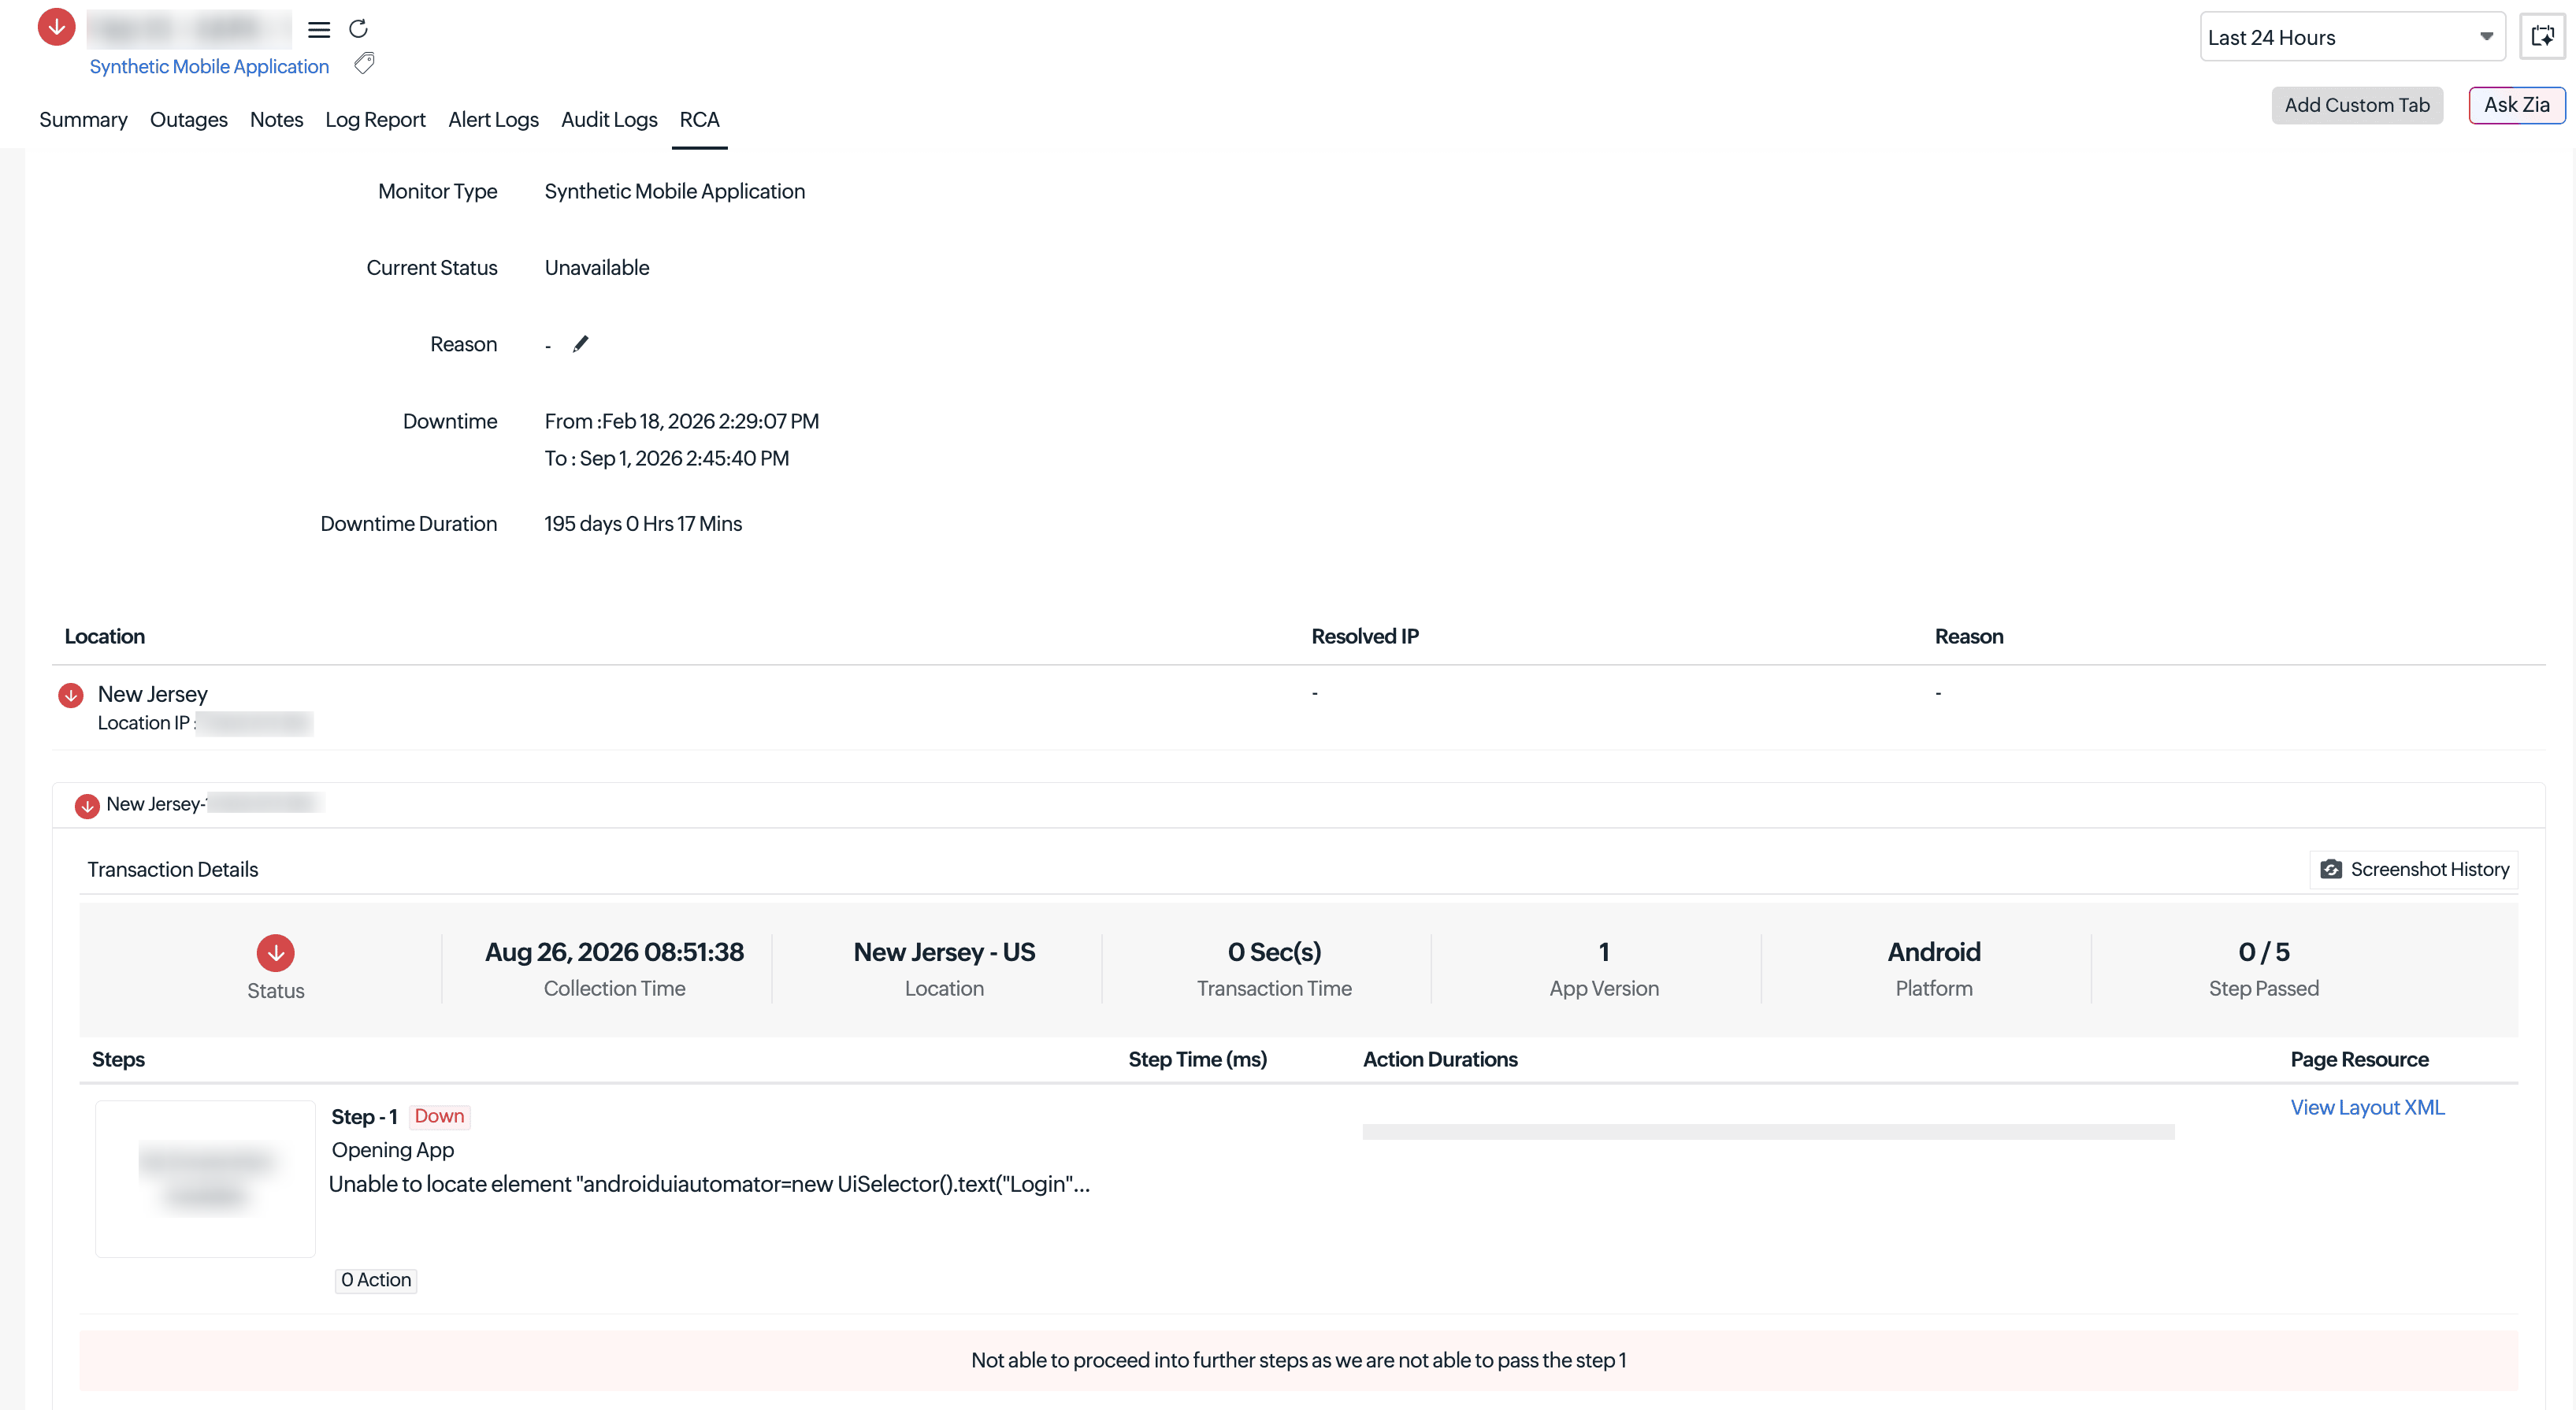Viewport: 2576px width, 1410px height.
Task: Click the Opening App step description
Action: click(392, 1150)
